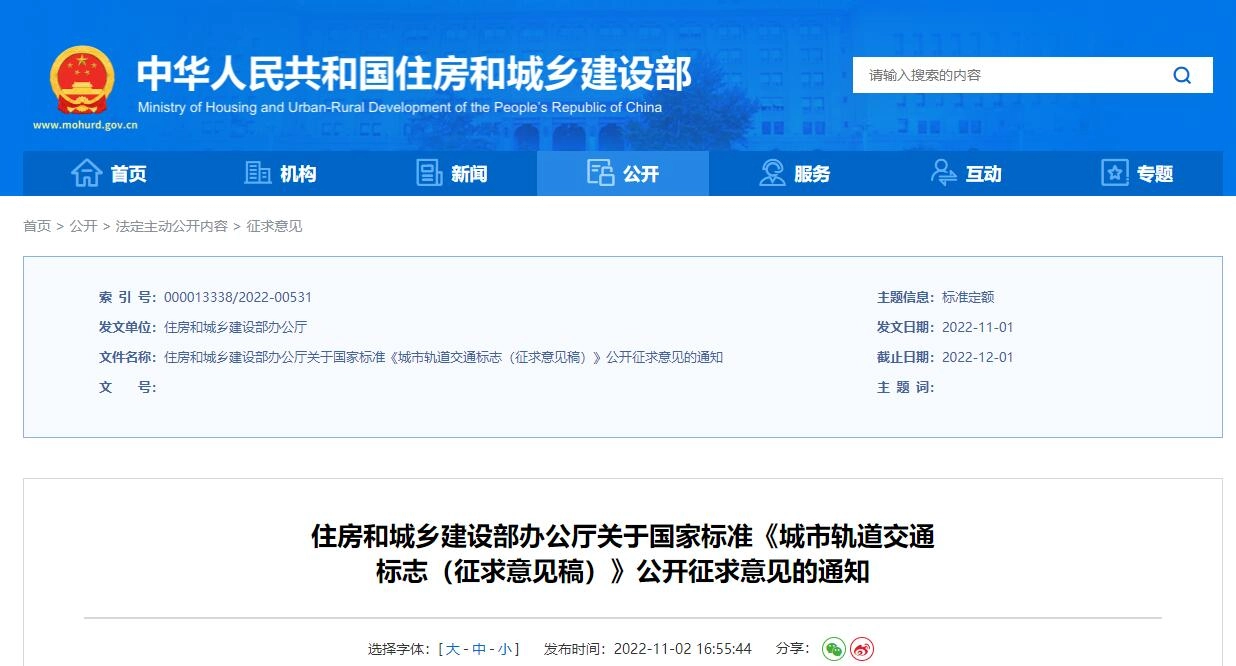Switch to the 新闻 section

(467, 172)
